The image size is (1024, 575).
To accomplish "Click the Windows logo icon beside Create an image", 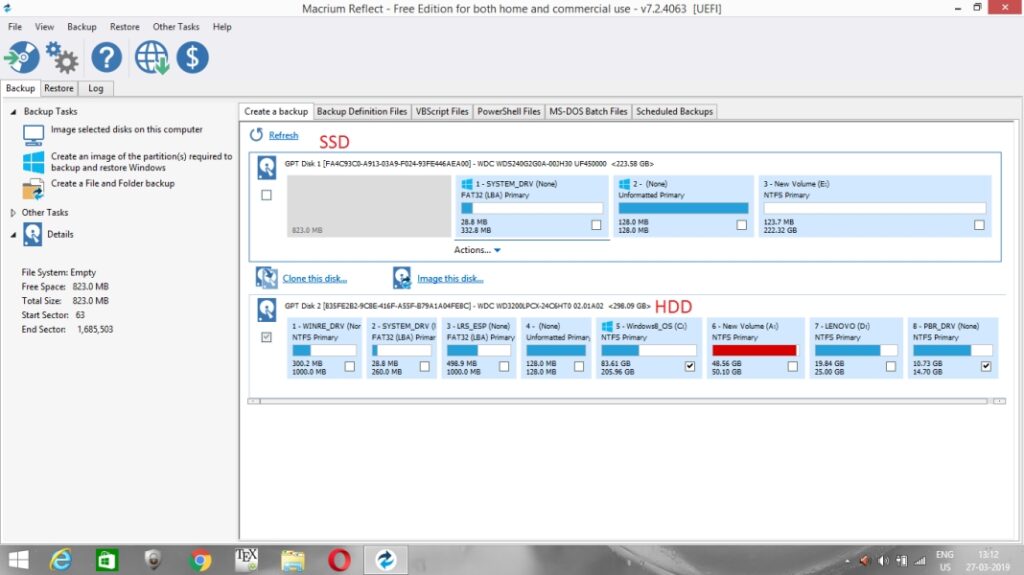I will click(33, 162).
